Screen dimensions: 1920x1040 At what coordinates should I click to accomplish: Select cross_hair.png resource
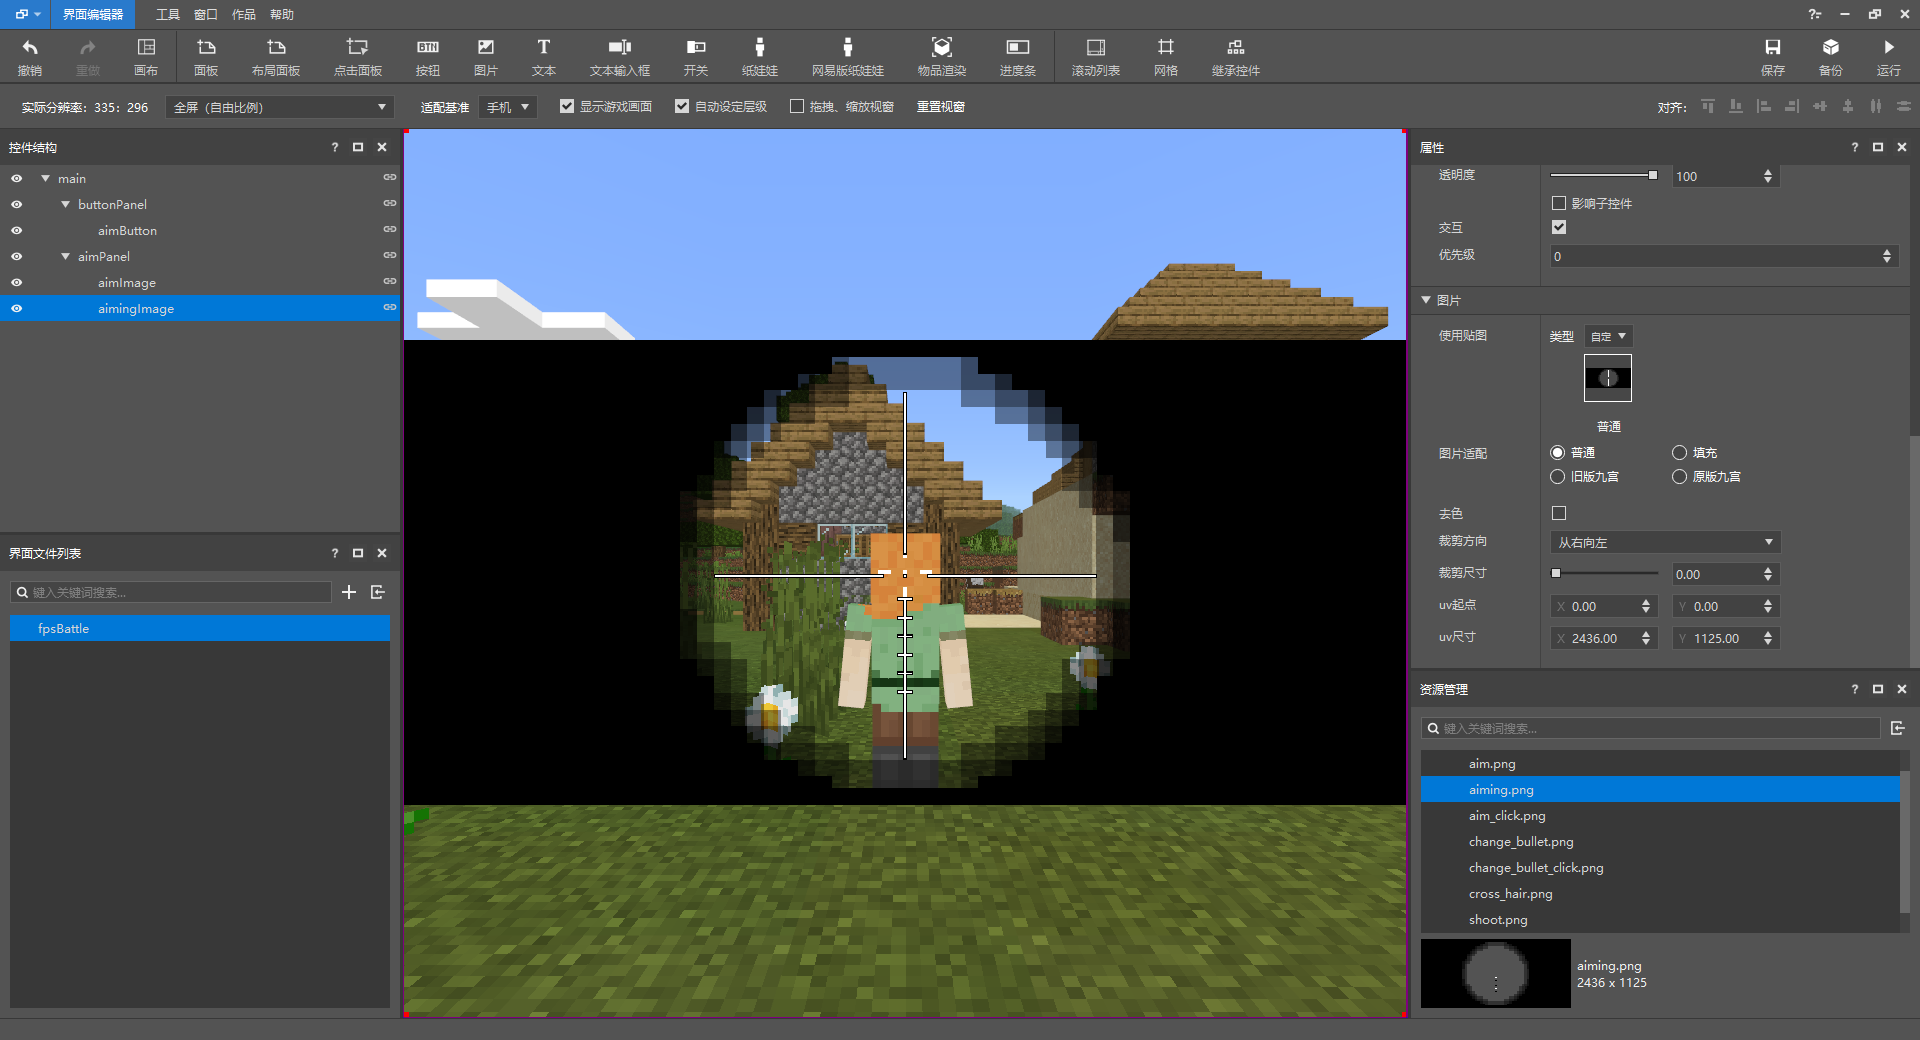[1660, 893]
